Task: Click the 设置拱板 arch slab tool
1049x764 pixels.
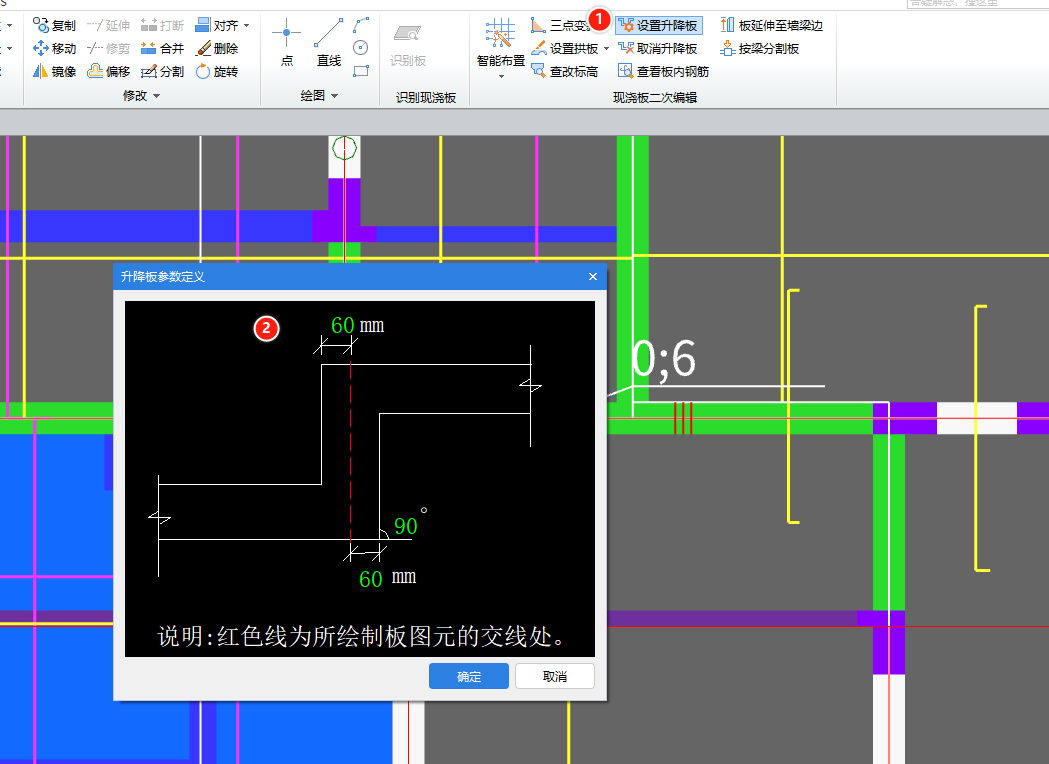Action: point(565,48)
